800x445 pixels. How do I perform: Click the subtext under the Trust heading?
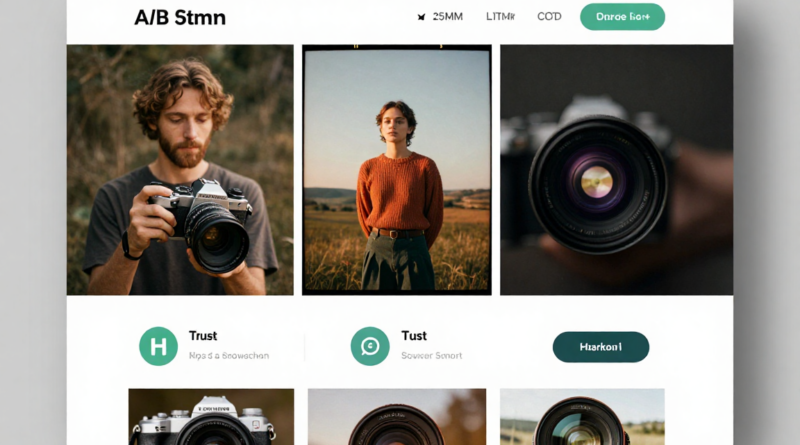pos(228,355)
